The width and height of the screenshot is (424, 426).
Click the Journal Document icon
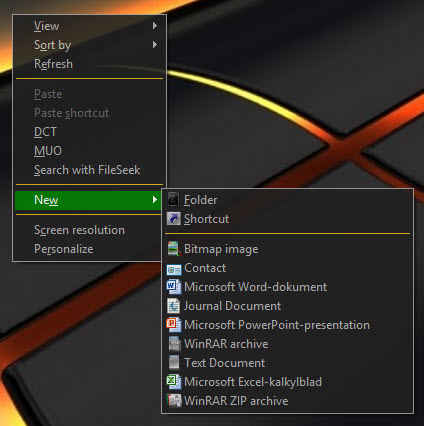click(x=174, y=306)
